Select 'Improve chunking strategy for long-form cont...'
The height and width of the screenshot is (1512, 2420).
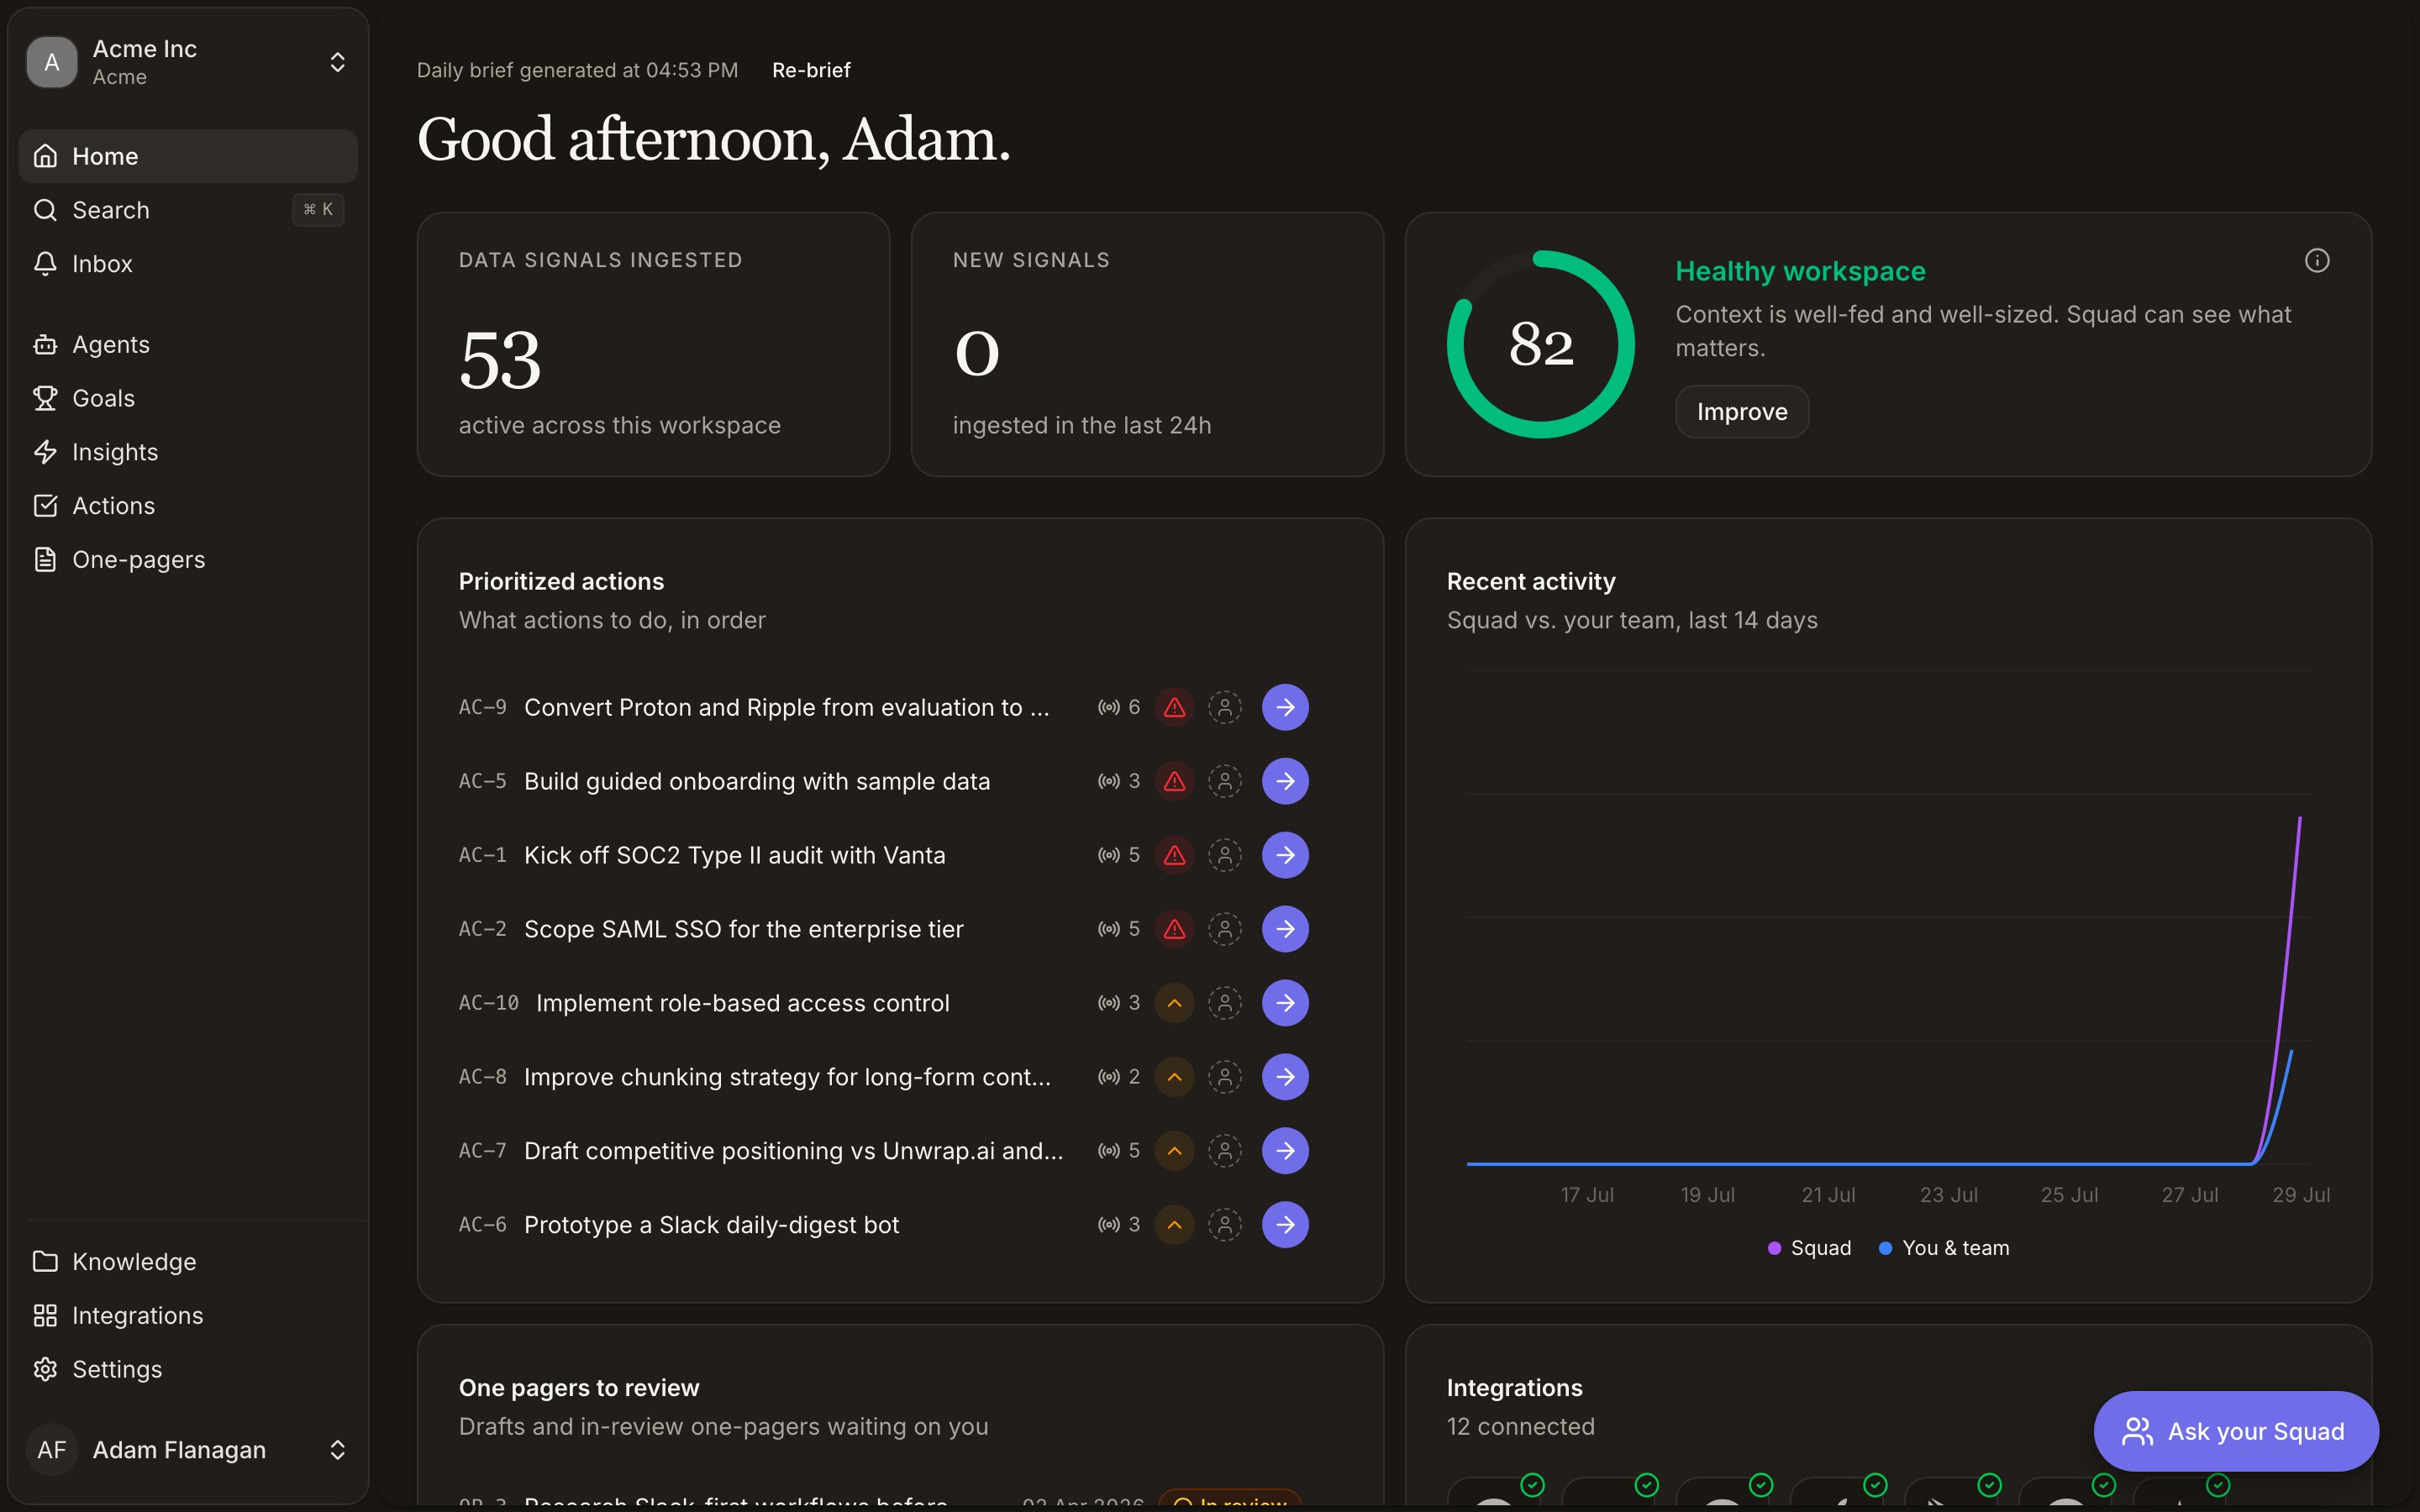(x=787, y=1077)
